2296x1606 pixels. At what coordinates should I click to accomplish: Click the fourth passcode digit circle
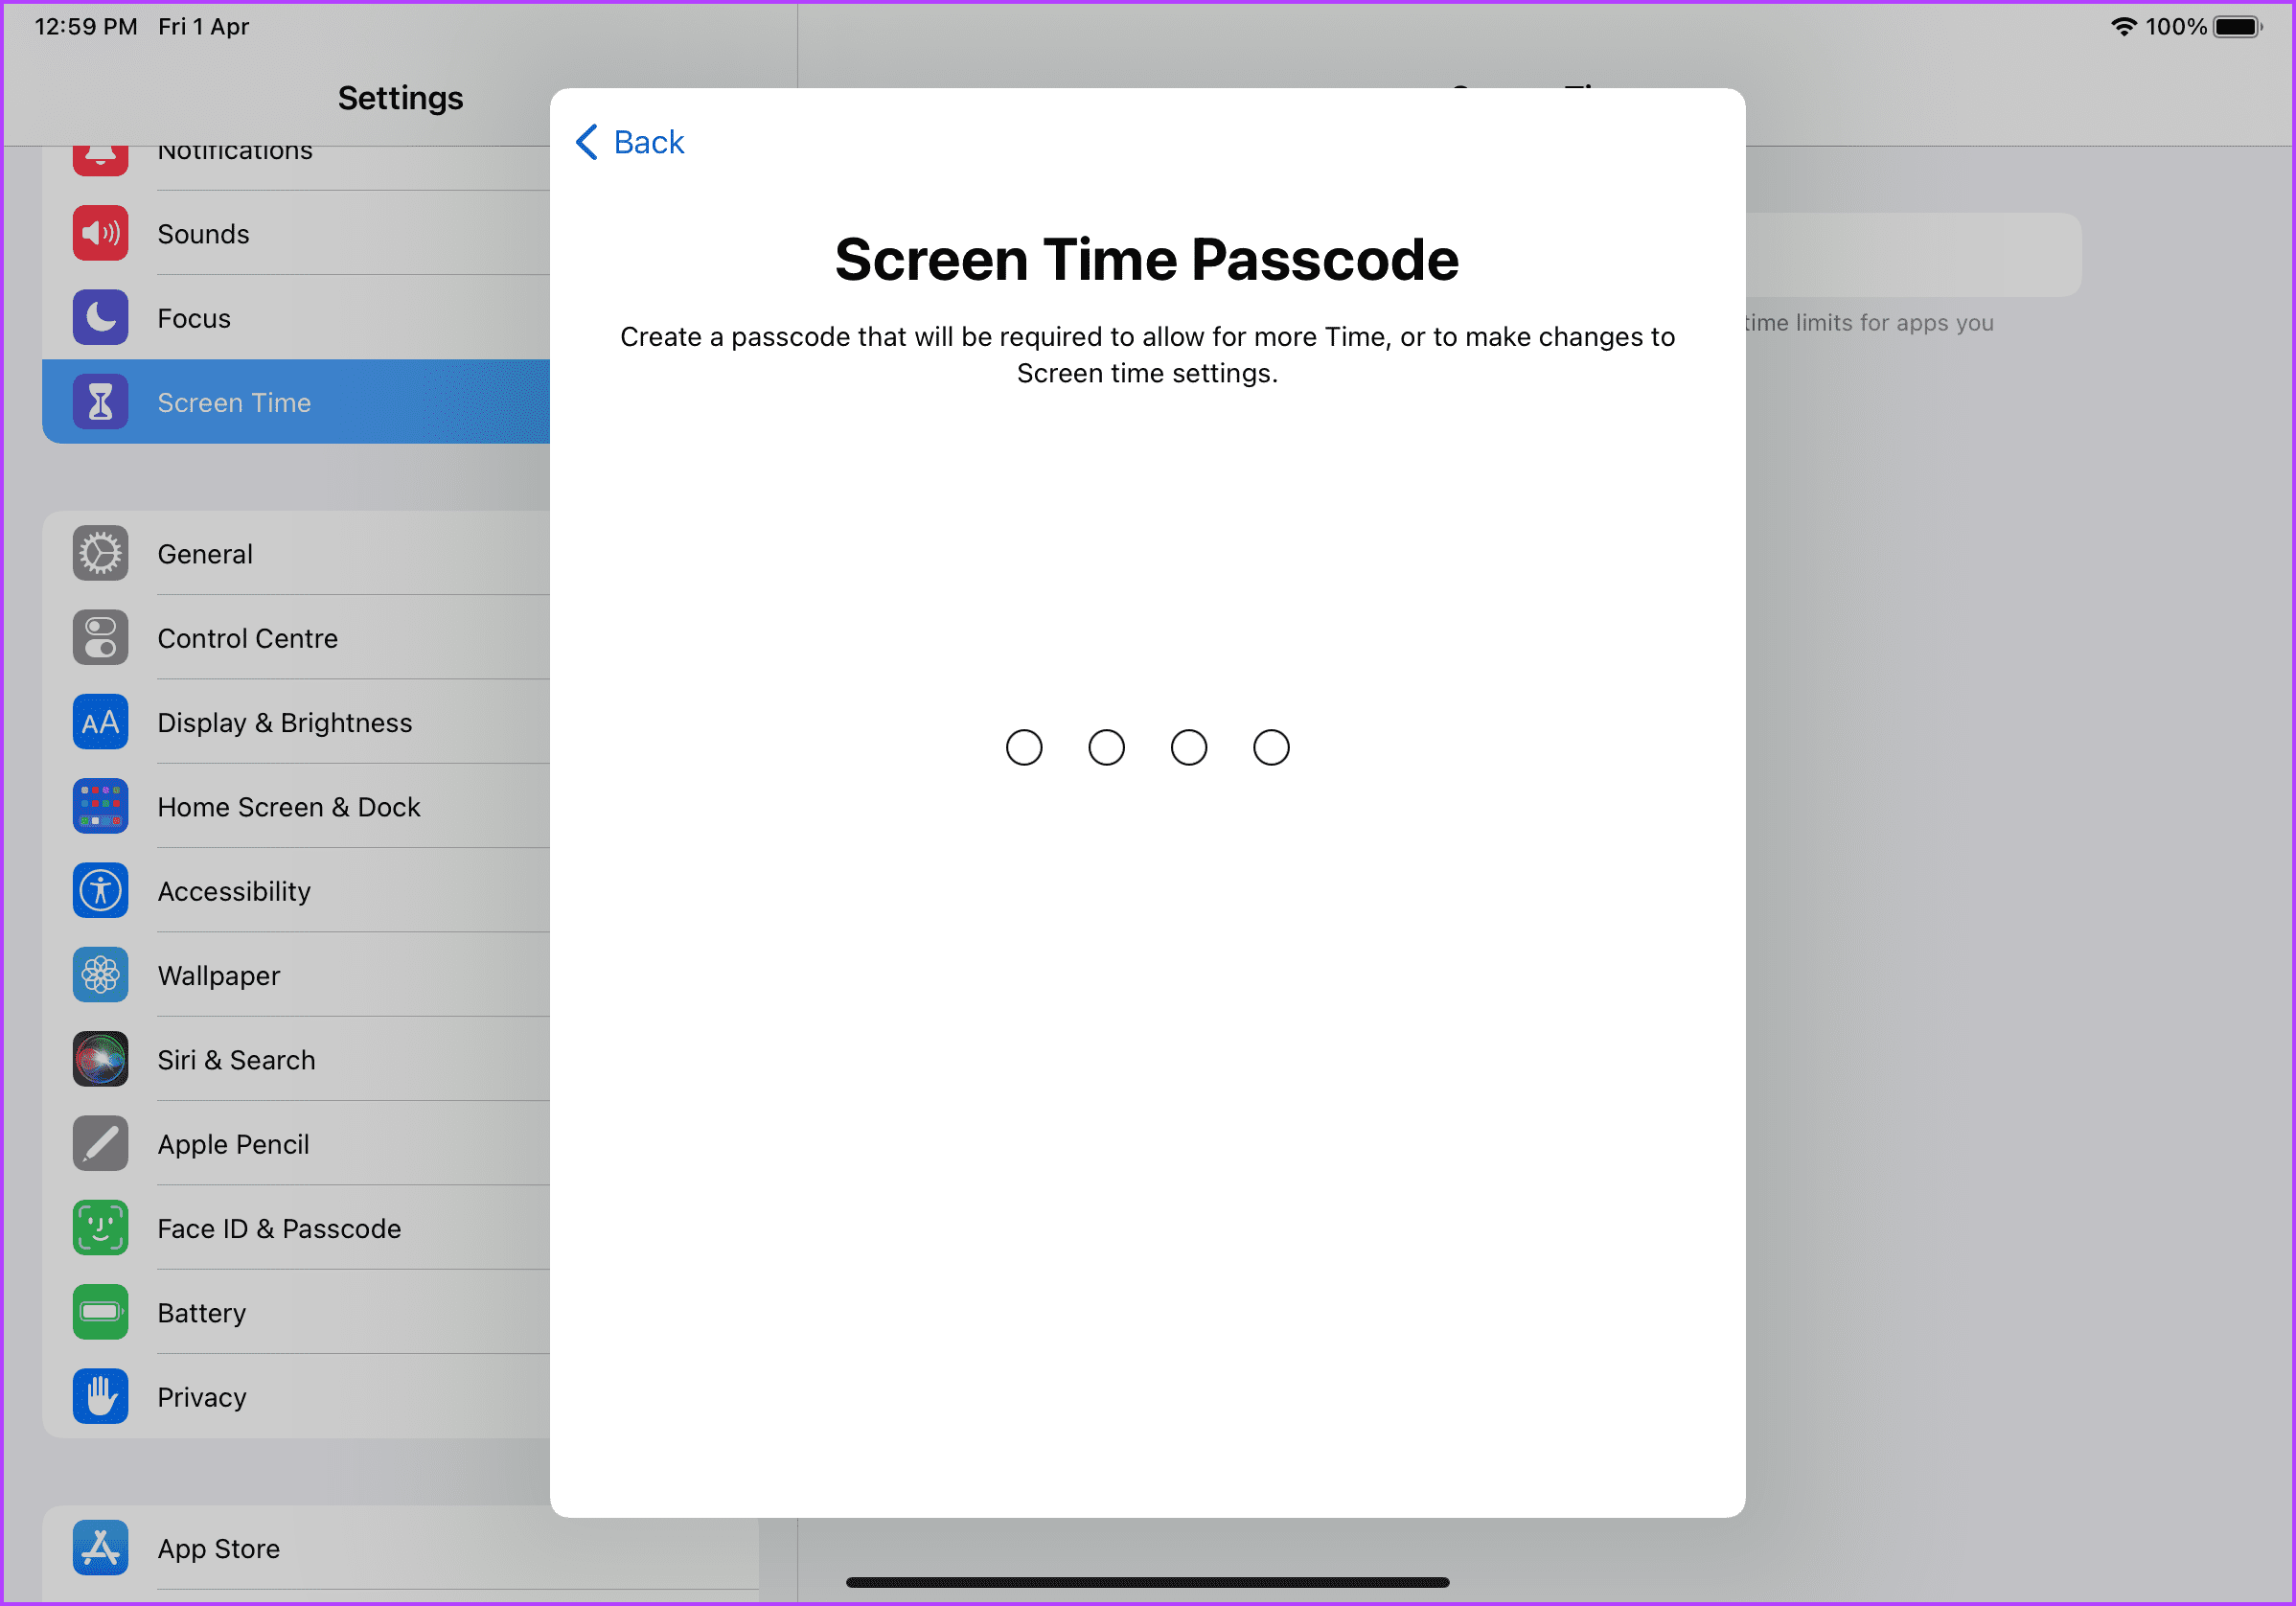click(x=1270, y=748)
